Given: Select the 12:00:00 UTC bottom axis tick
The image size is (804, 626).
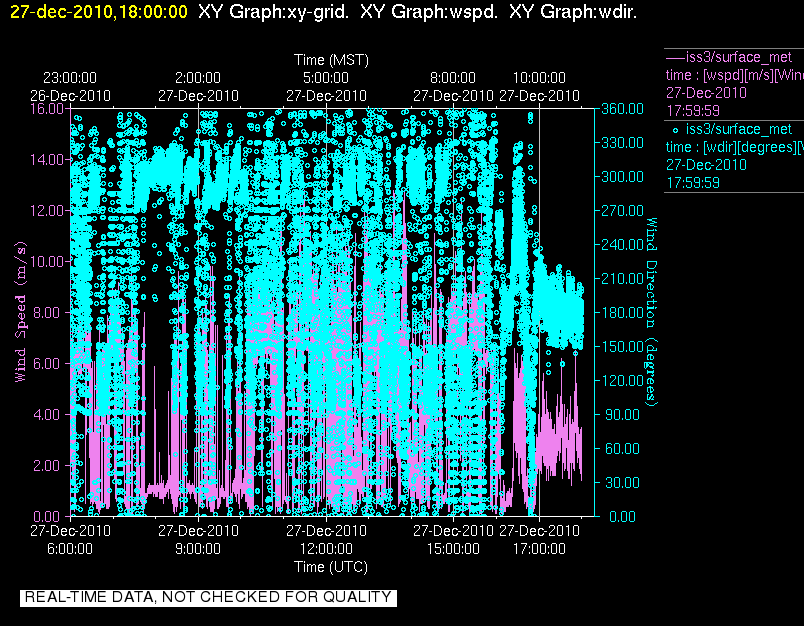Looking at the screenshot, I should (325, 549).
